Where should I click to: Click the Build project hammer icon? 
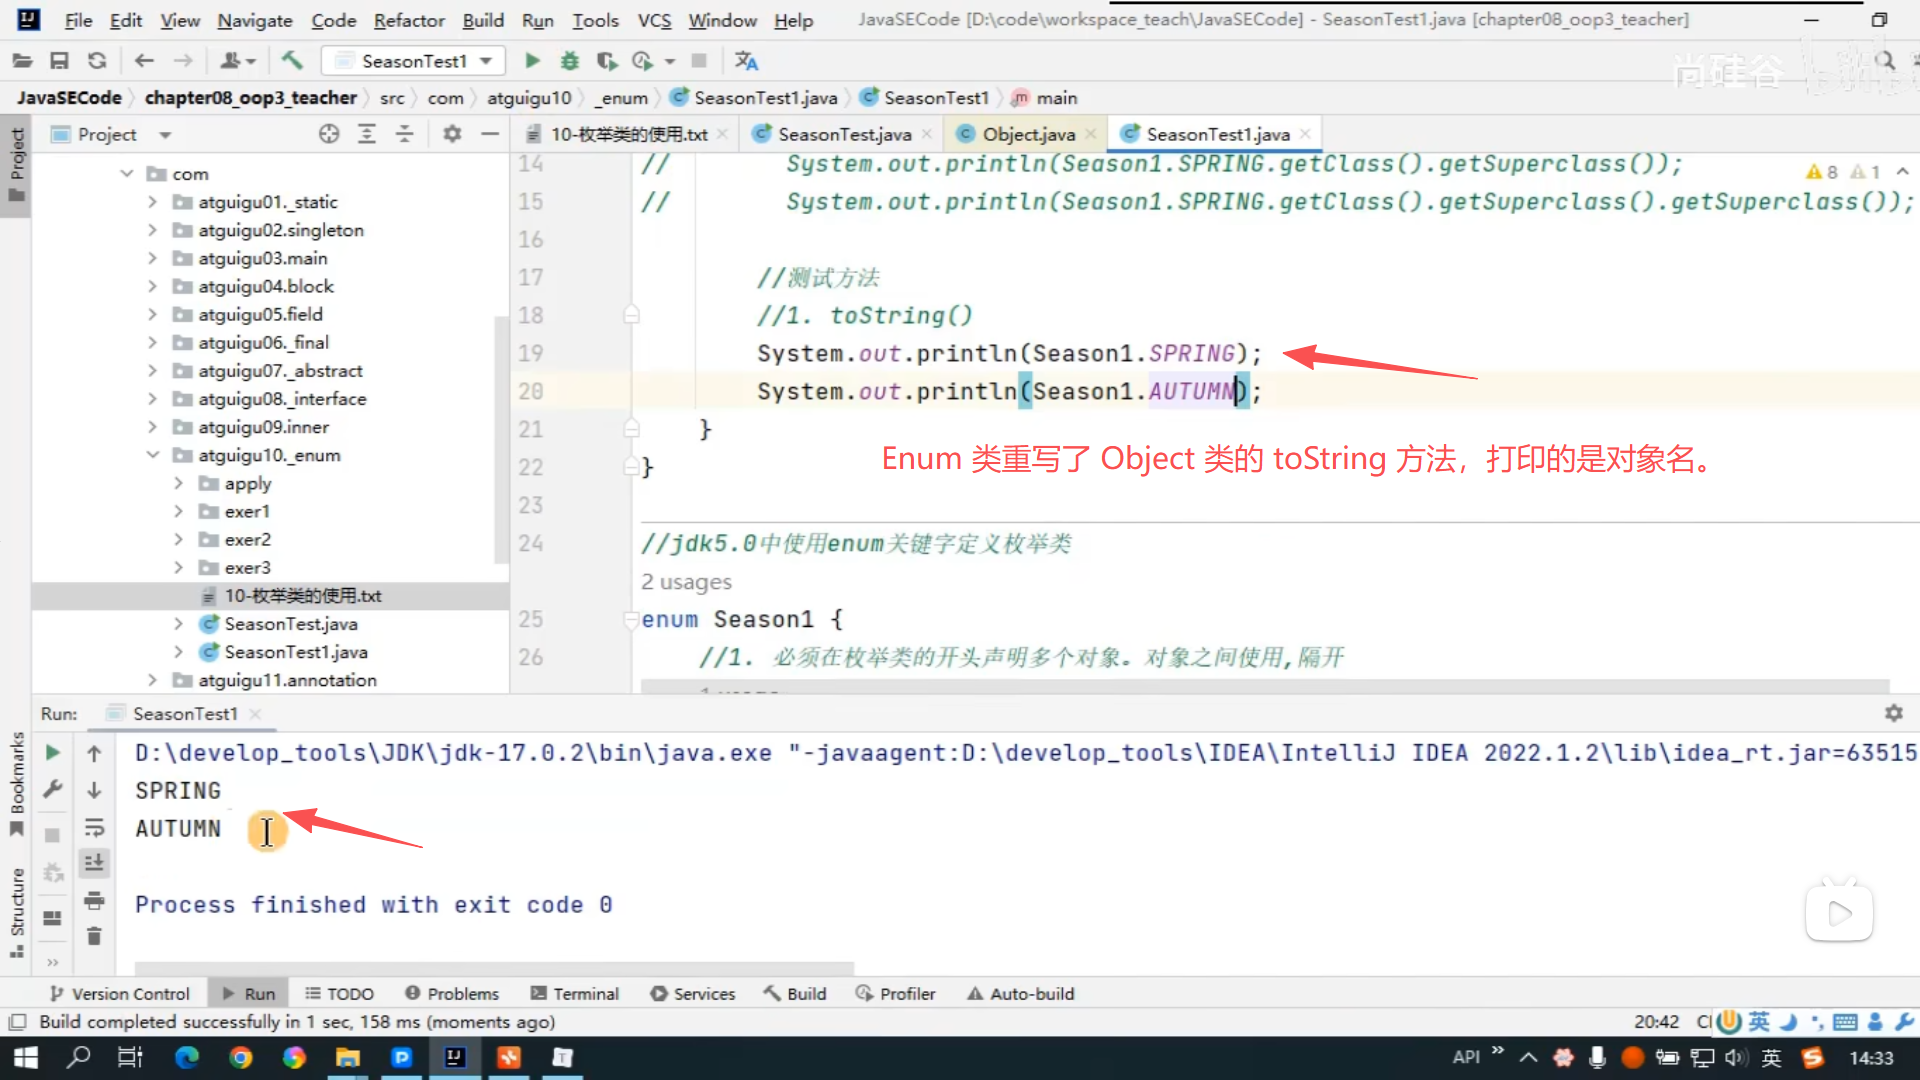click(x=292, y=61)
